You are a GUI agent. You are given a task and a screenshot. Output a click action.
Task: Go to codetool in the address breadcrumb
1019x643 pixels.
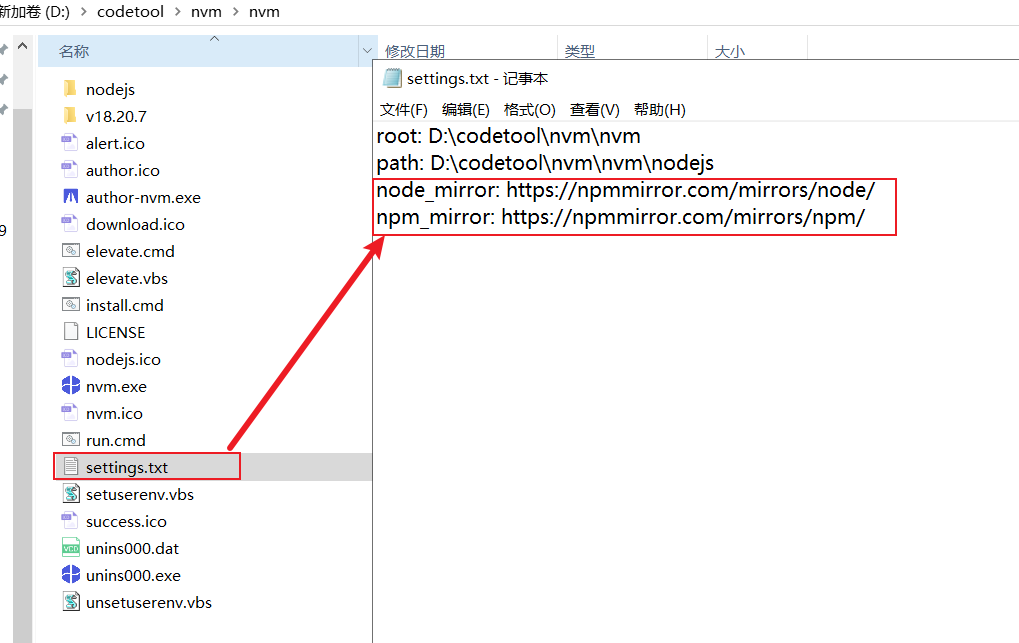131,12
